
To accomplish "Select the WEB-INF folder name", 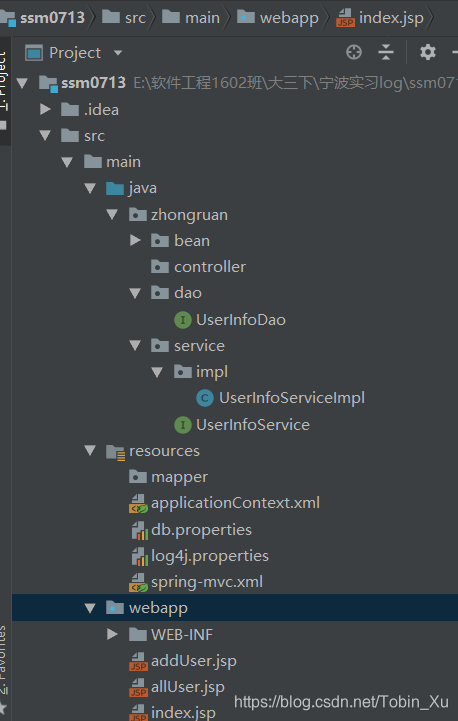I will pyautogui.click(x=182, y=635).
